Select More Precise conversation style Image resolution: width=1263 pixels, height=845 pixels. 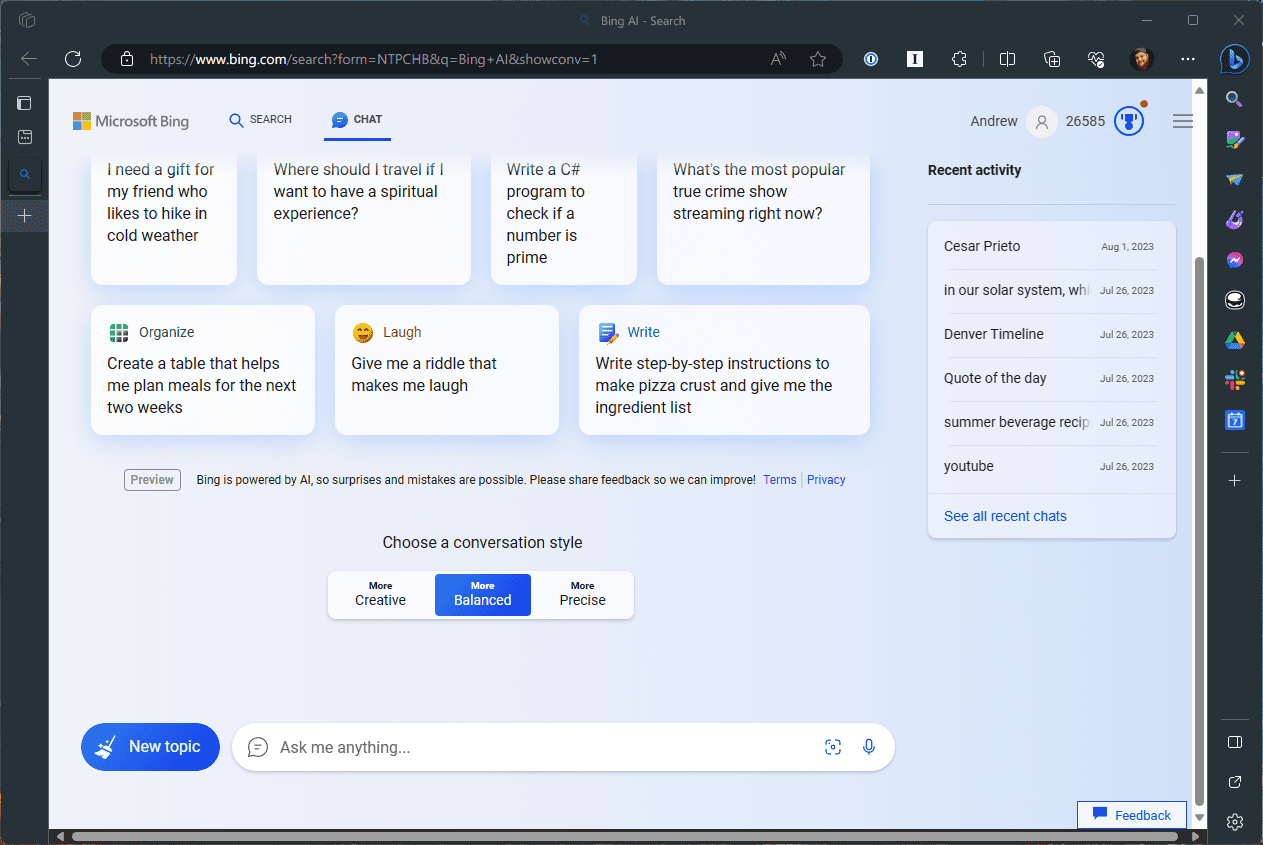(583, 594)
